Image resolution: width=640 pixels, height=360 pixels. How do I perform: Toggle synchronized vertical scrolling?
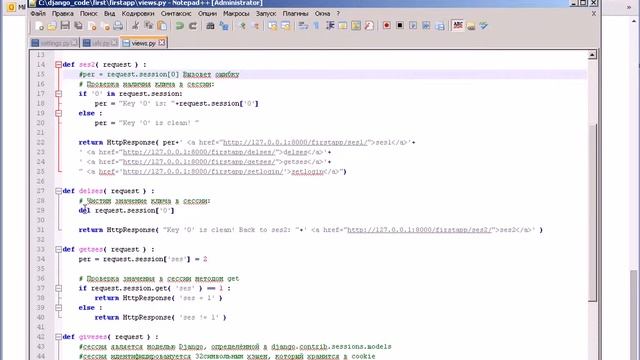tap(272, 26)
